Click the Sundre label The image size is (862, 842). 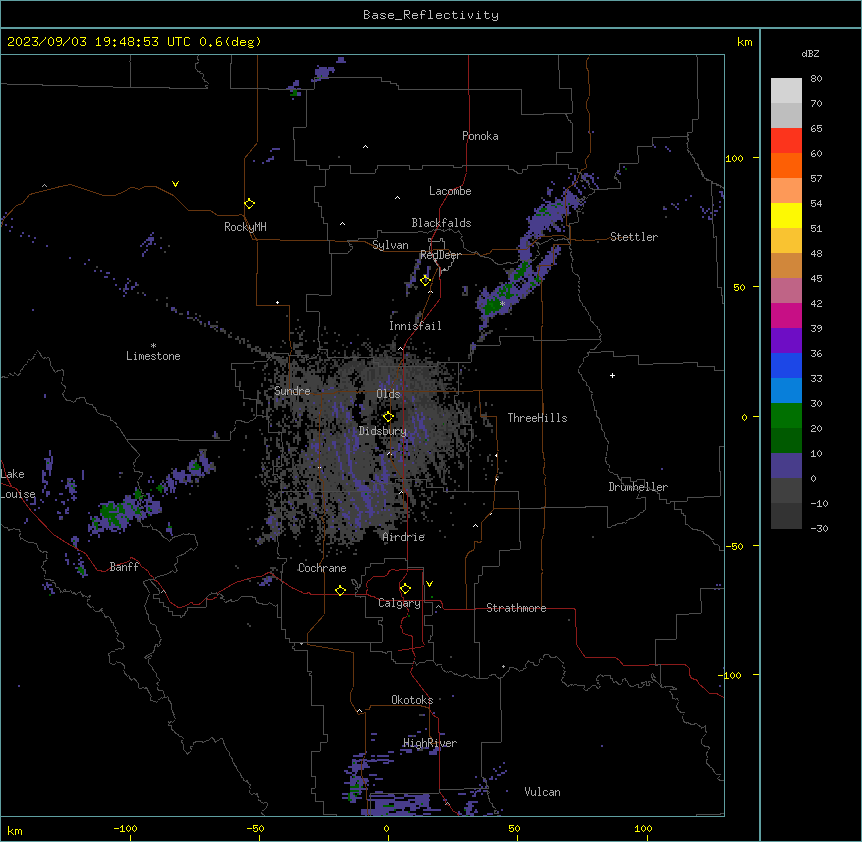292,391
